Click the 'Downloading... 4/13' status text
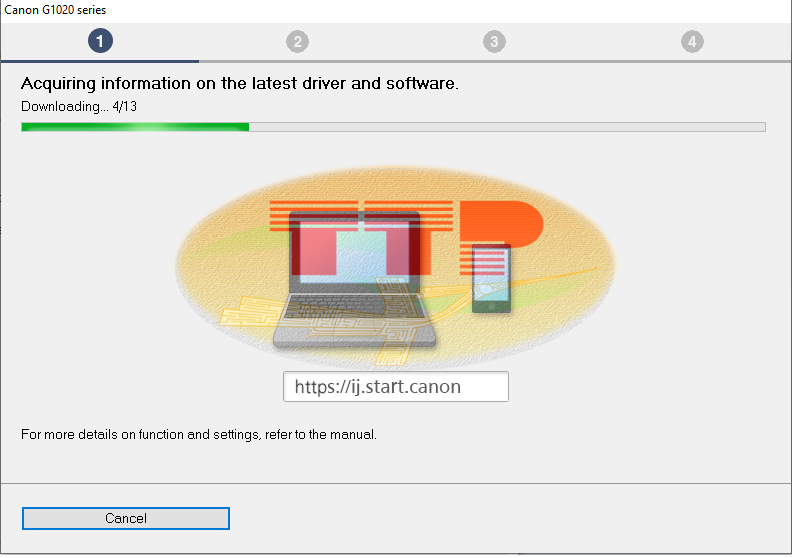The image size is (800, 558). coord(79,107)
